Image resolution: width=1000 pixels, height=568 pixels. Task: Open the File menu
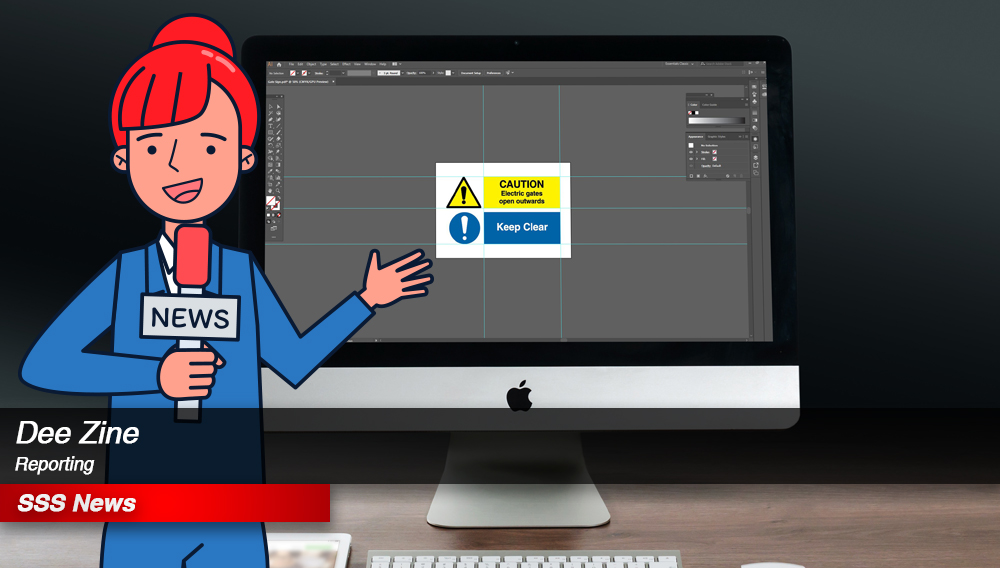291,64
